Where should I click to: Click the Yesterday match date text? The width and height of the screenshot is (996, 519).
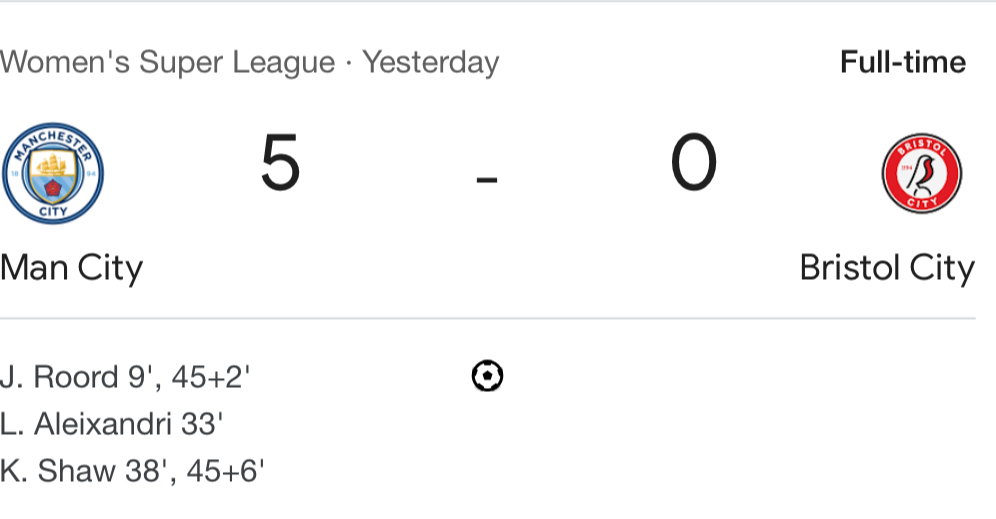click(430, 63)
